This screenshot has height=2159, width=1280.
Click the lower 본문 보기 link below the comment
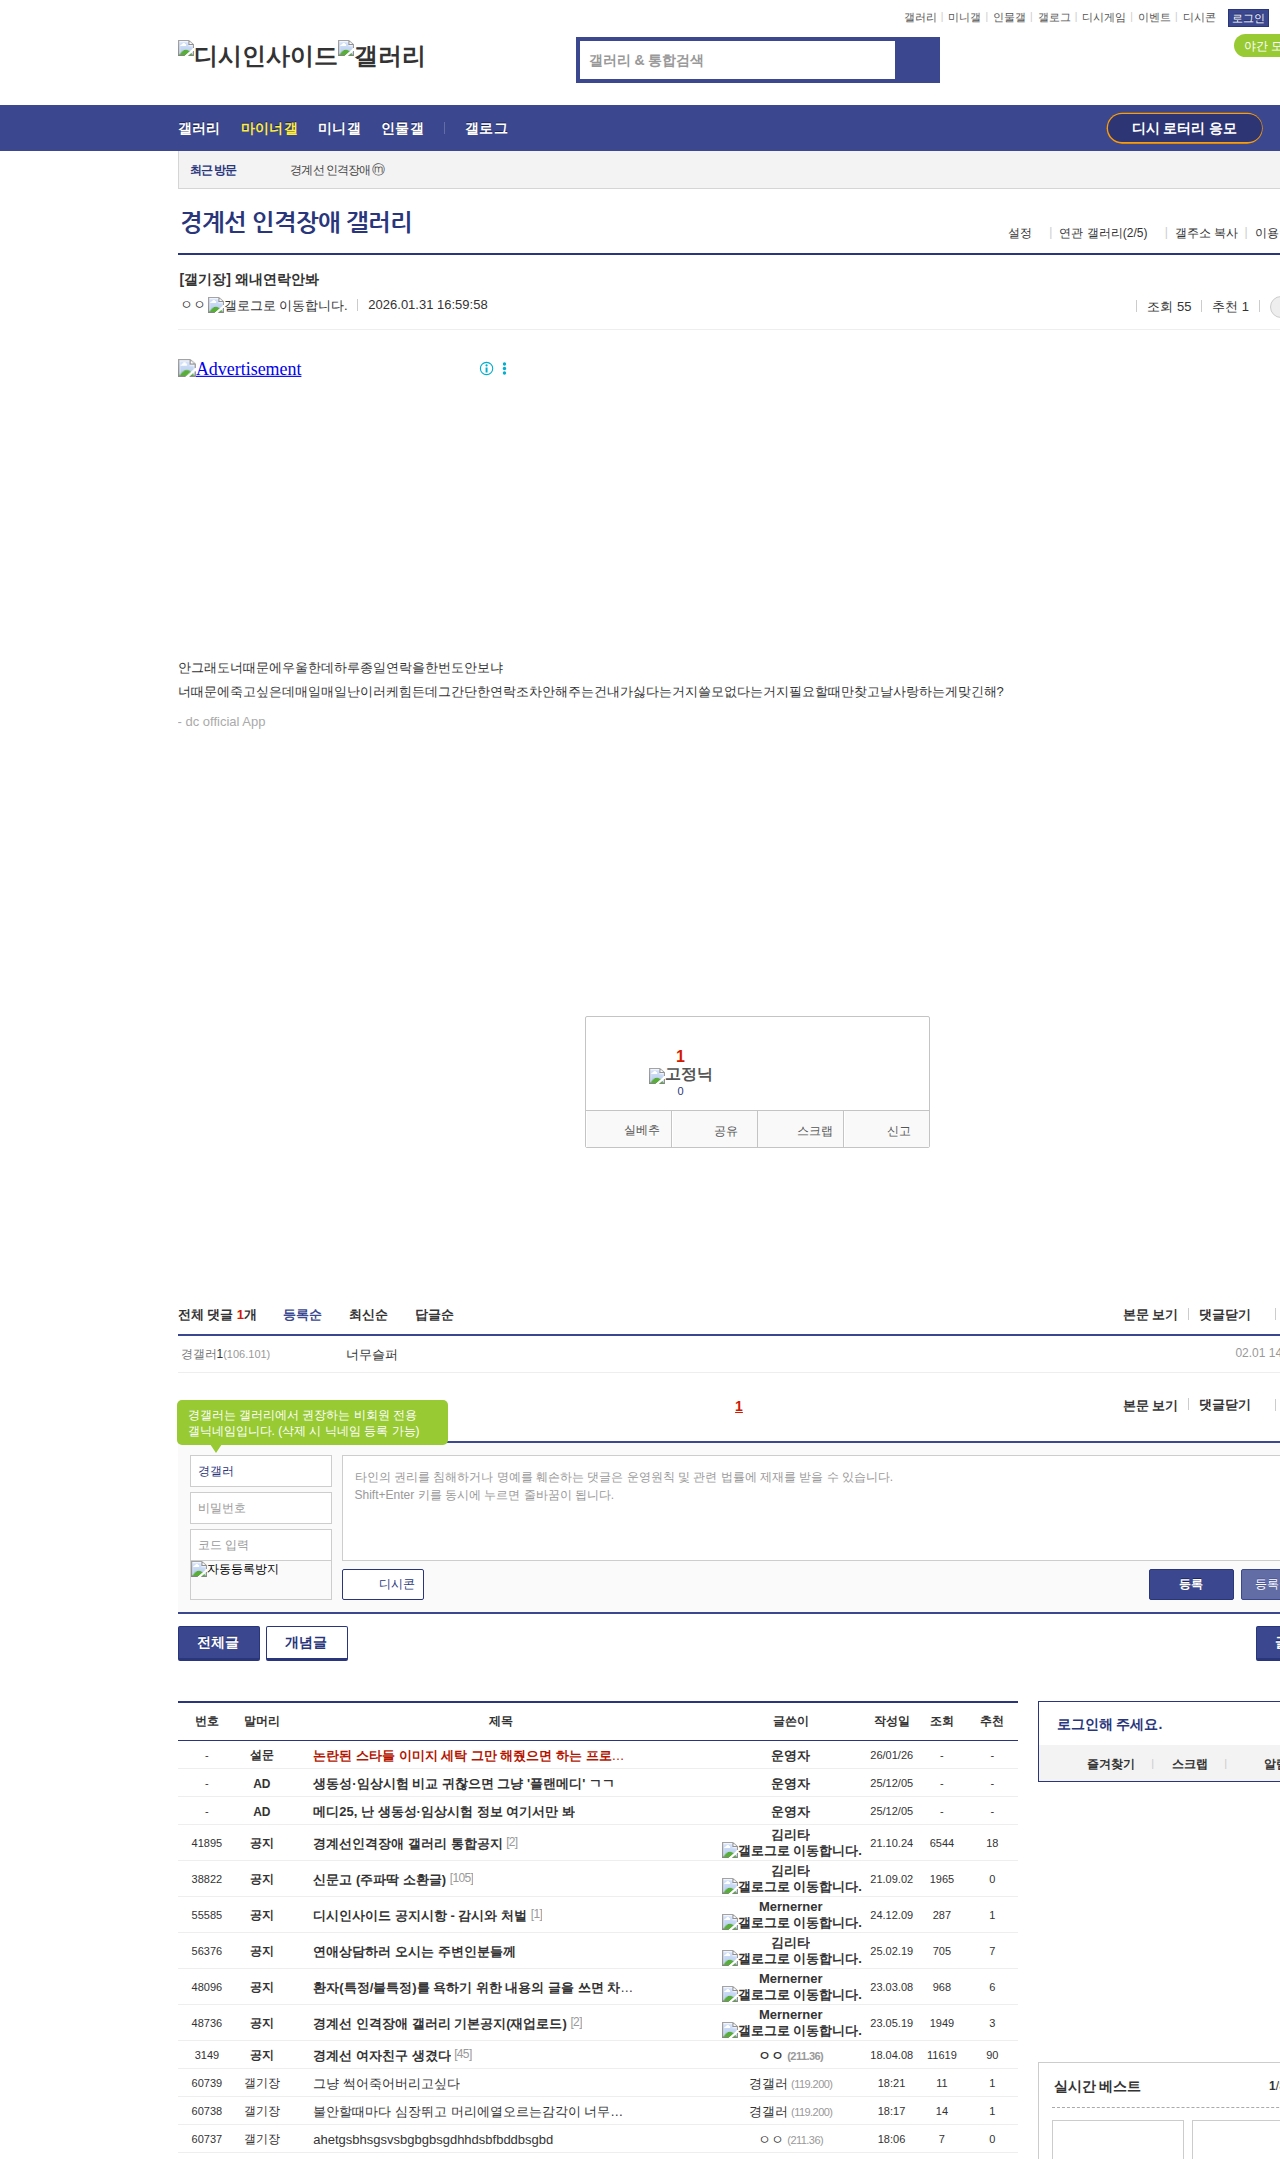tap(1150, 1405)
